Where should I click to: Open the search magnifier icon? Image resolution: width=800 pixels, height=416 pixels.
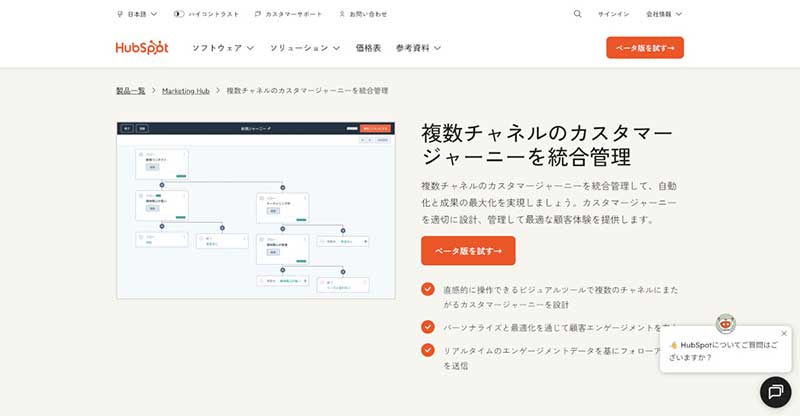pyautogui.click(x=577, y=14)
